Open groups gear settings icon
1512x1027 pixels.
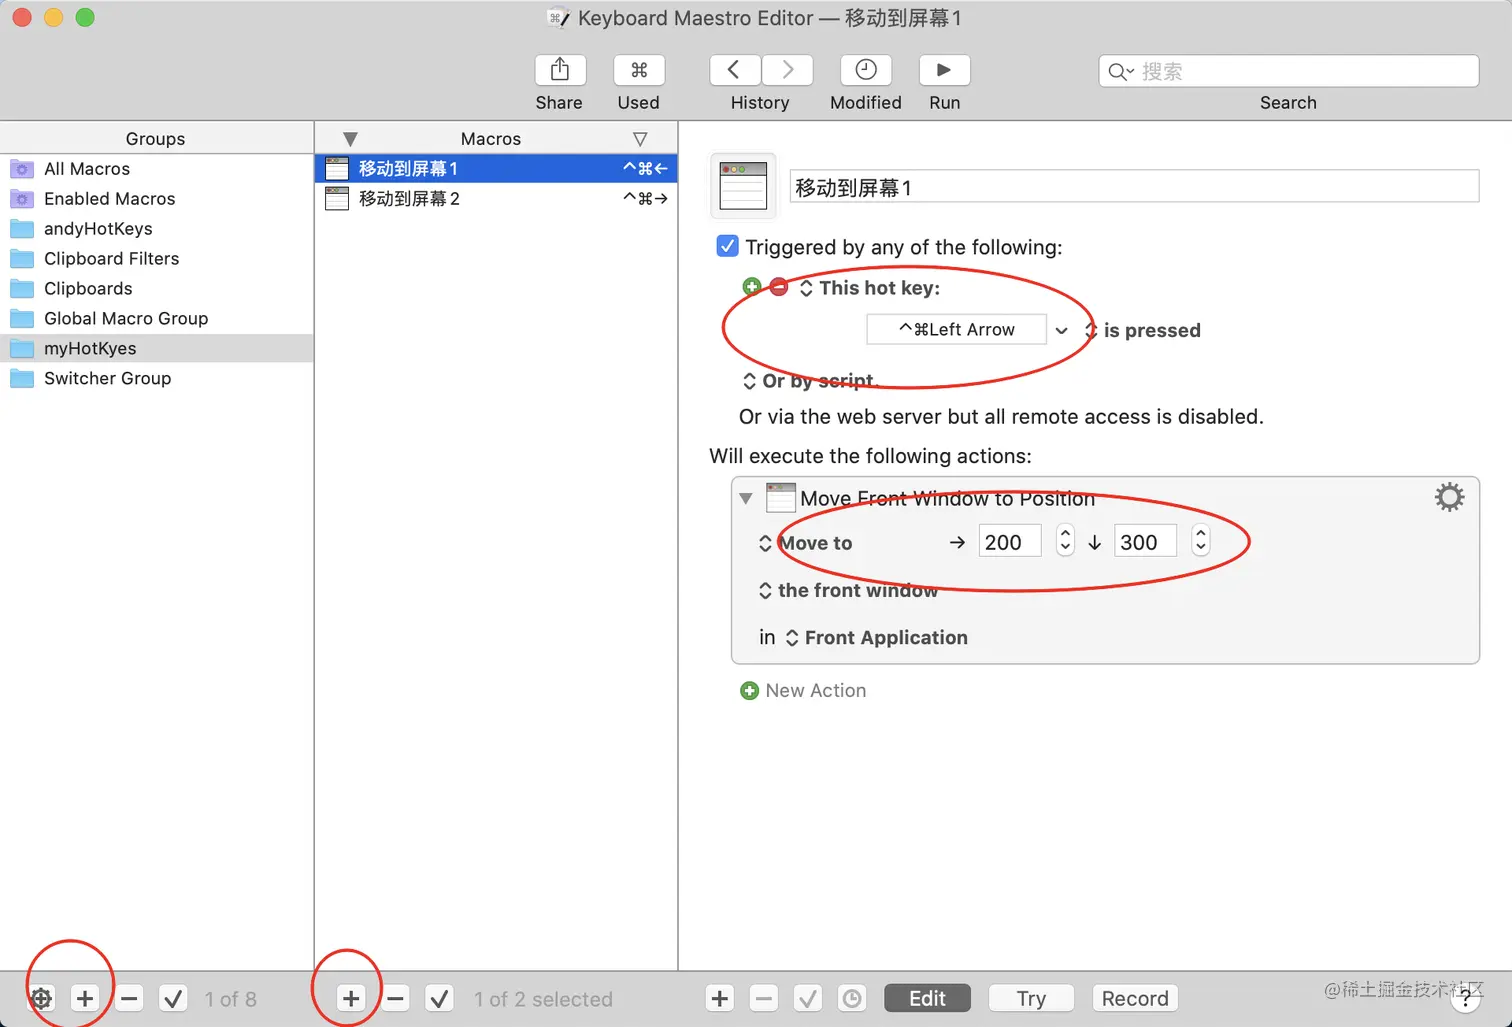[41, 998]
